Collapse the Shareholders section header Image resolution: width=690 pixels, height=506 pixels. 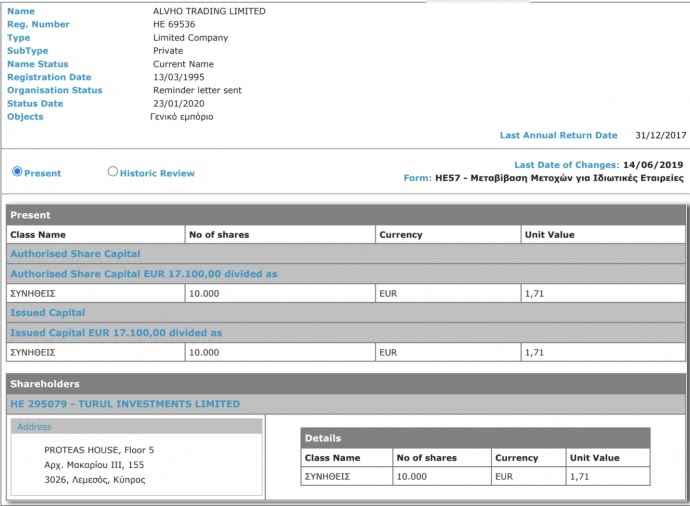(x=346, y=384)
